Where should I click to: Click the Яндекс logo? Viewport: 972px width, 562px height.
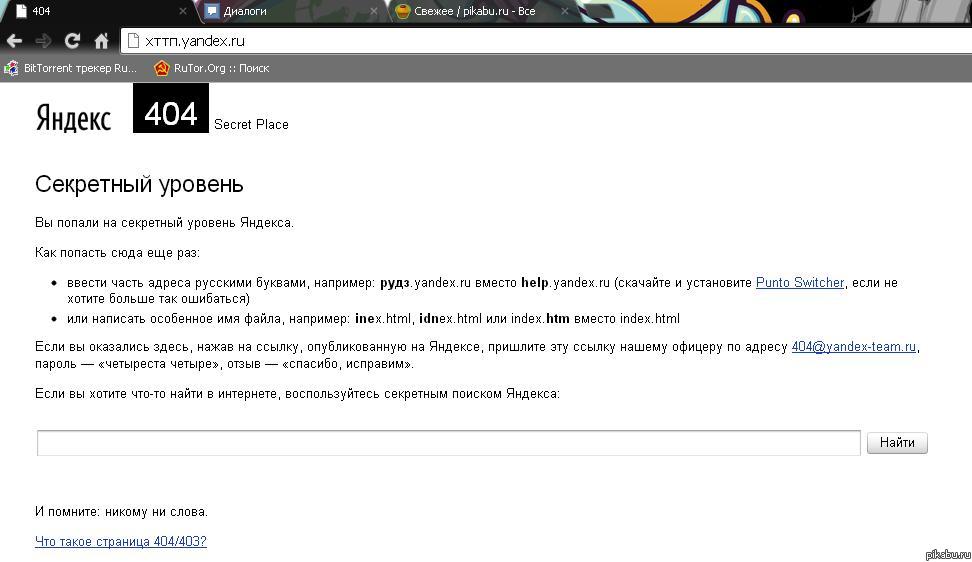click(x=73, y=118)
